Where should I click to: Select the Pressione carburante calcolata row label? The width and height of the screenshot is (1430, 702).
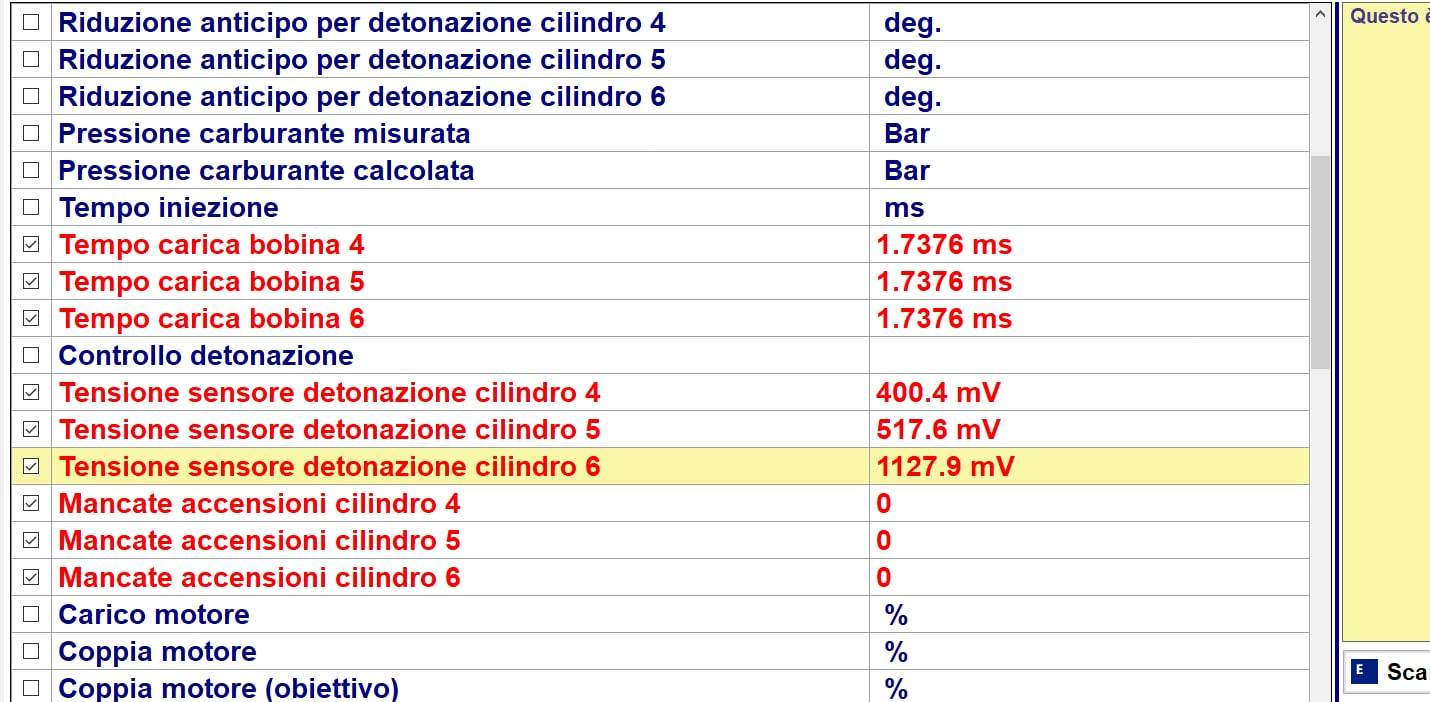coord(266,170)
